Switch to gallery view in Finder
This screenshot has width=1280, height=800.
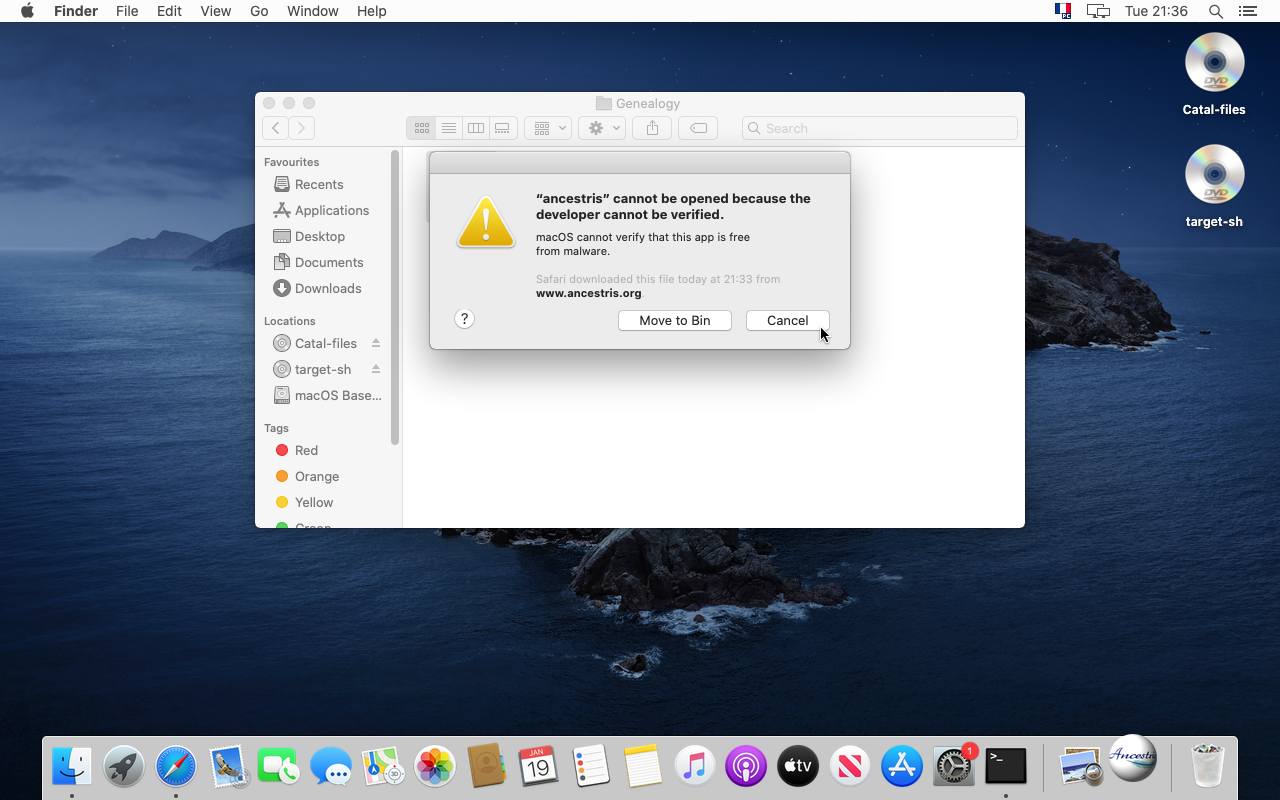(x=503, y=128)
